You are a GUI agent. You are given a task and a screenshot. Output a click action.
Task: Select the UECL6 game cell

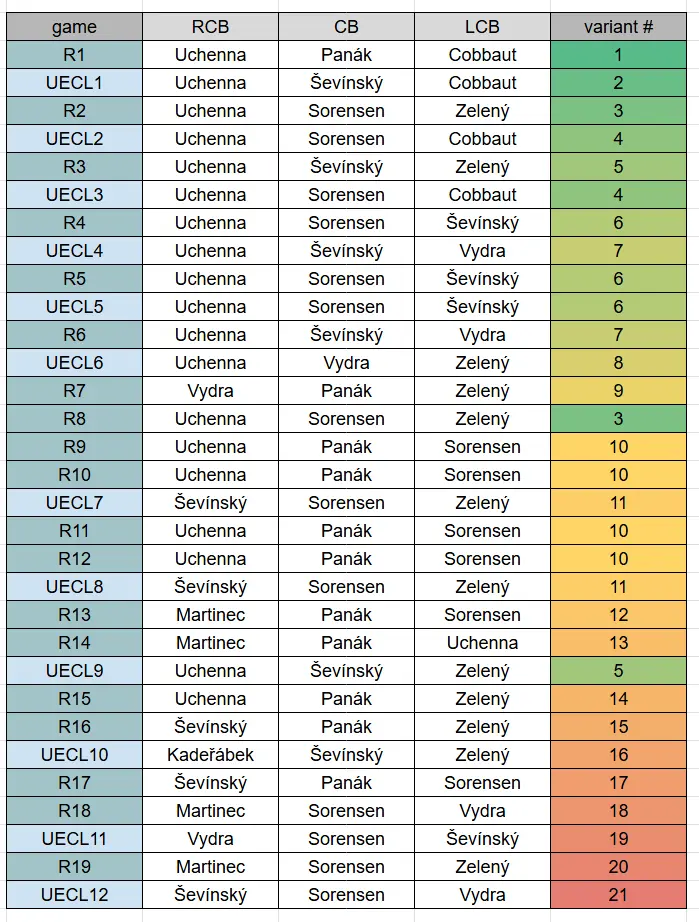[74, 363]
